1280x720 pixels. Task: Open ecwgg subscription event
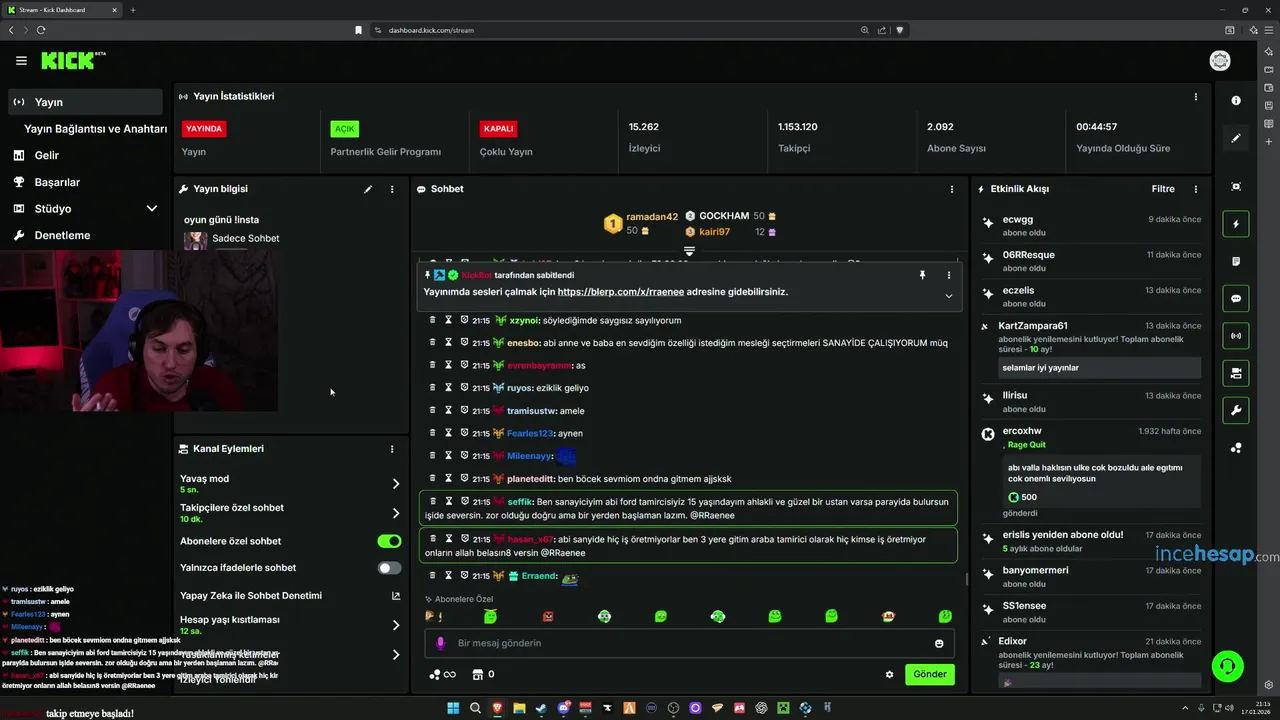click(1091, 225)
